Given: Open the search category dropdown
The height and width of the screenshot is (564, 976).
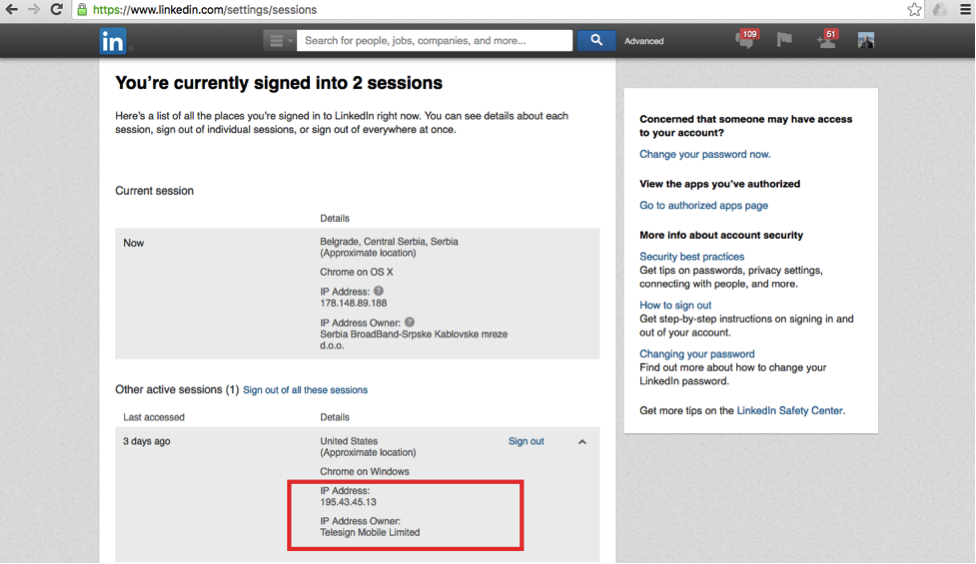Looking at the screenshot, I should [279, 40].
